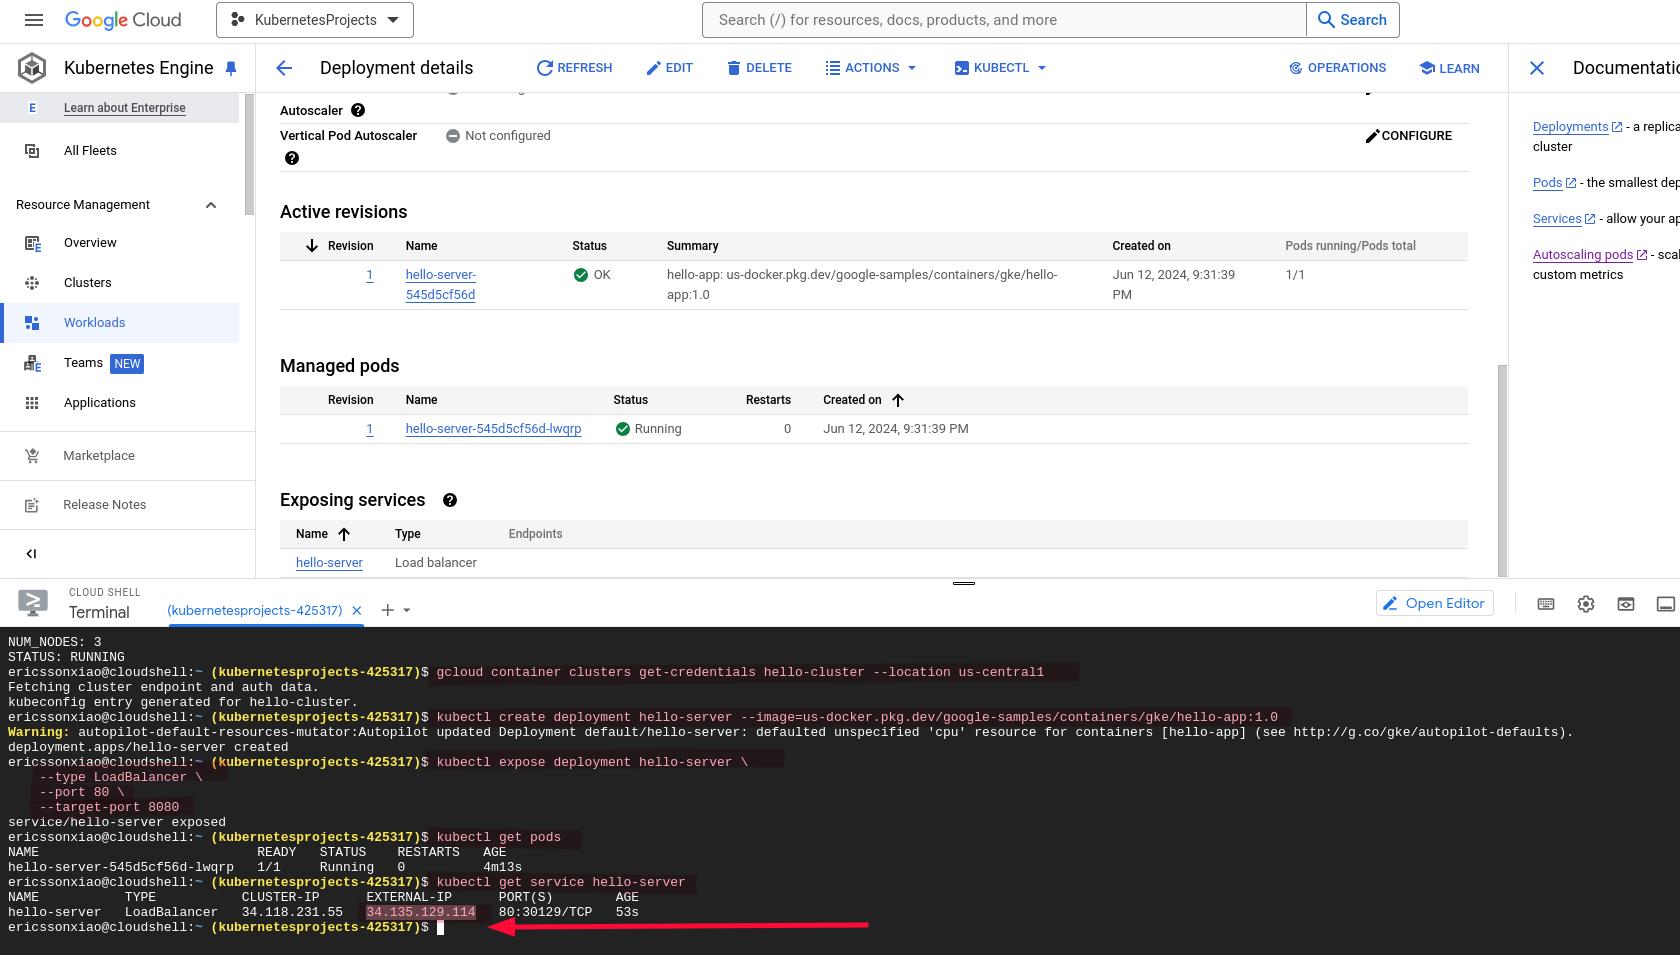Open the main hamburger navigation menu
The width and height of the screenshot is (1680, 955).
[33, 20]
